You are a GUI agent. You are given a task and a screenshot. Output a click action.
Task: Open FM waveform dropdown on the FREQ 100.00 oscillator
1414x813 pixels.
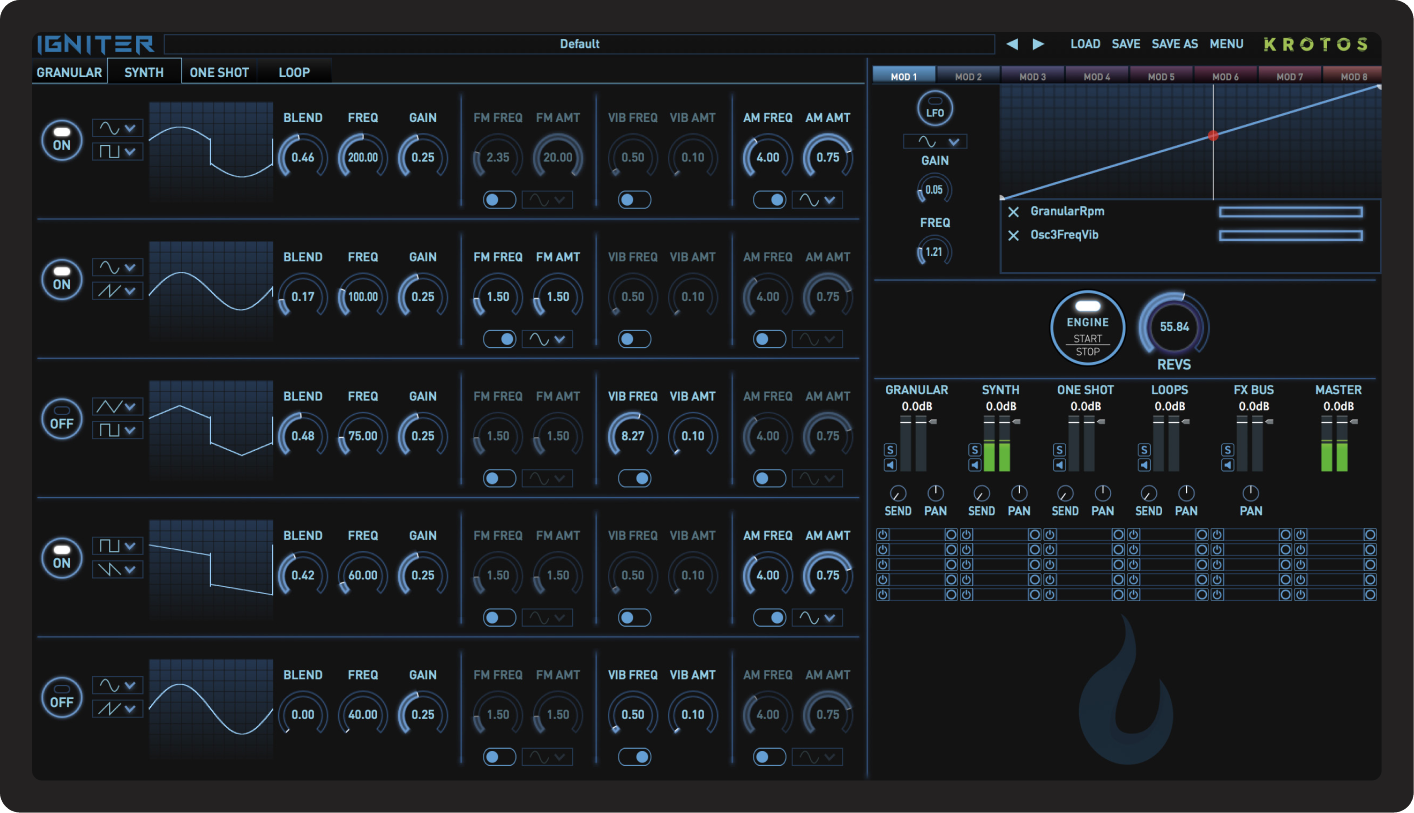[547, 339]
